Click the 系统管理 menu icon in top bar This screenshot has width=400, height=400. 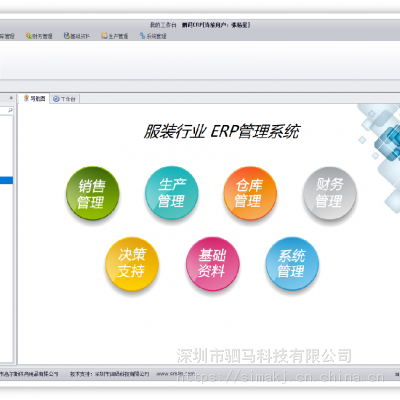142,36
